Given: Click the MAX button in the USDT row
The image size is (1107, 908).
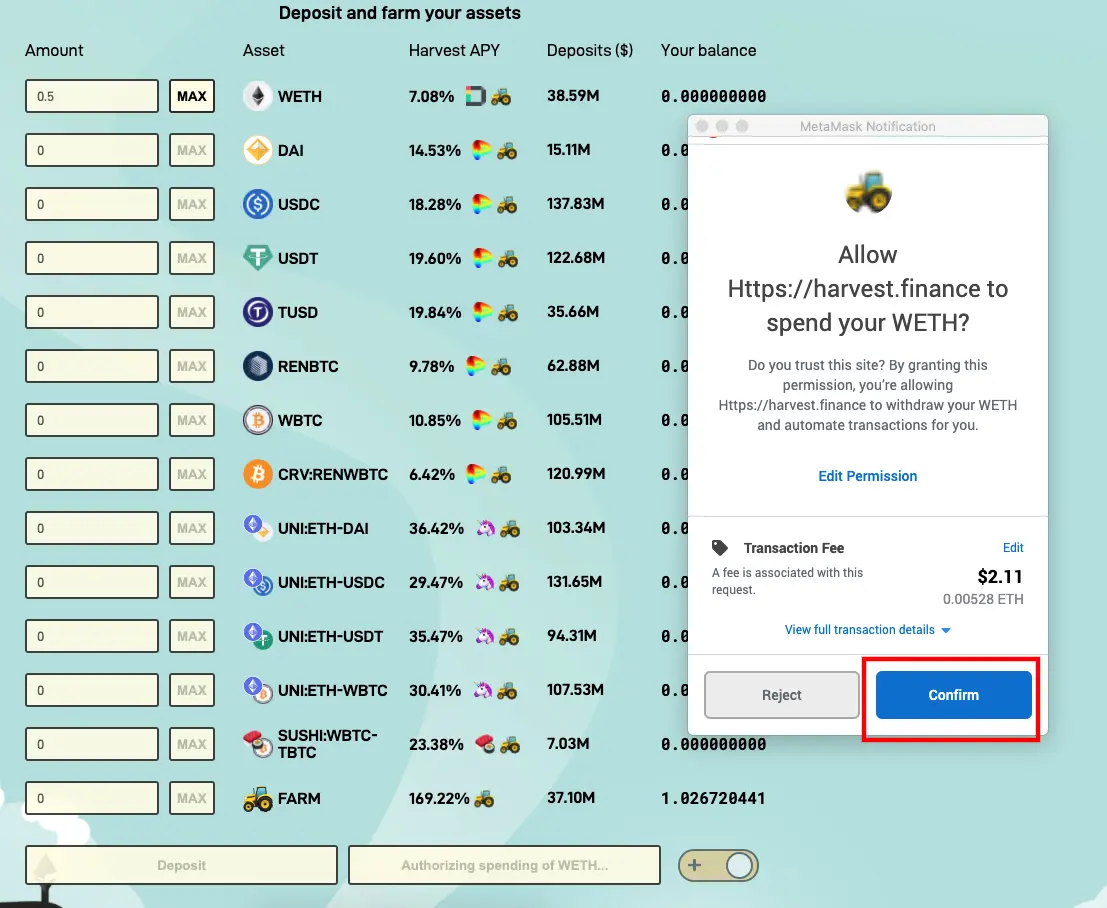Looking at the screenshot, I should click(x=192, y=258).
